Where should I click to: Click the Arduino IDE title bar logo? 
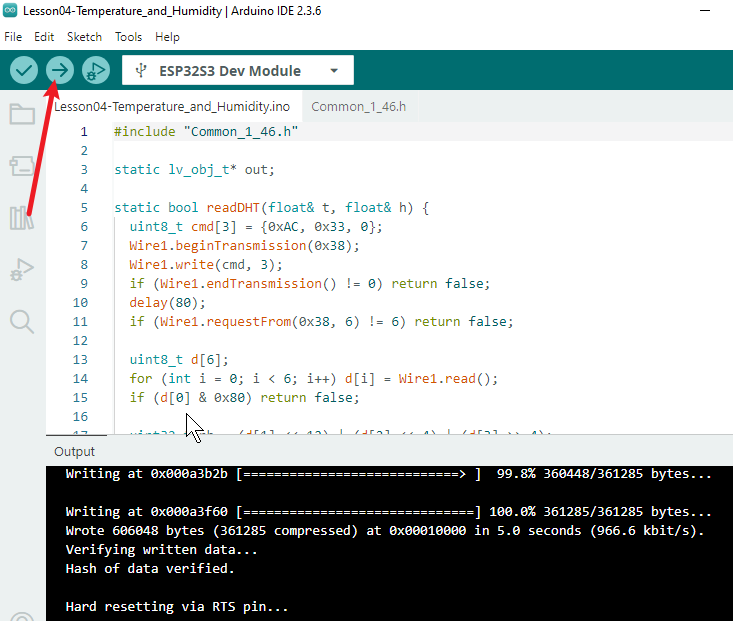point(10,11)
